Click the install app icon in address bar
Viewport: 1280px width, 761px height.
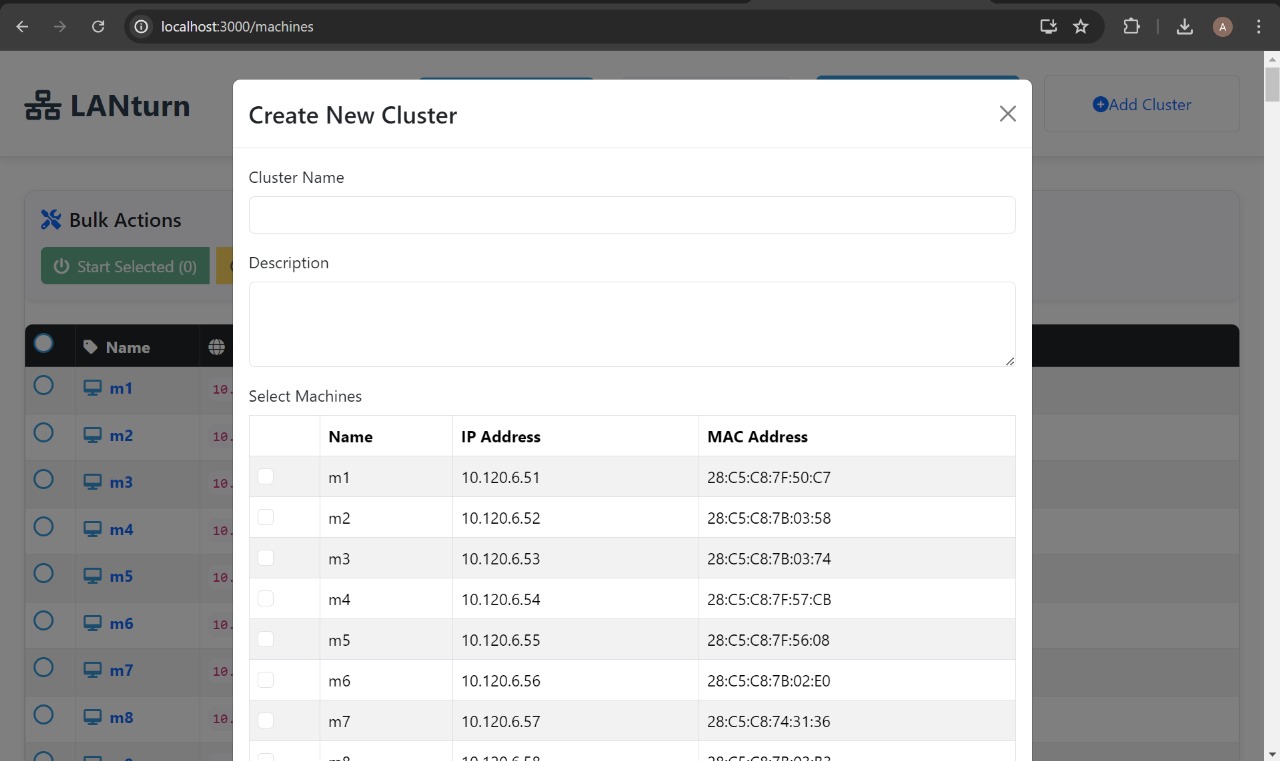pos(1048,27)
